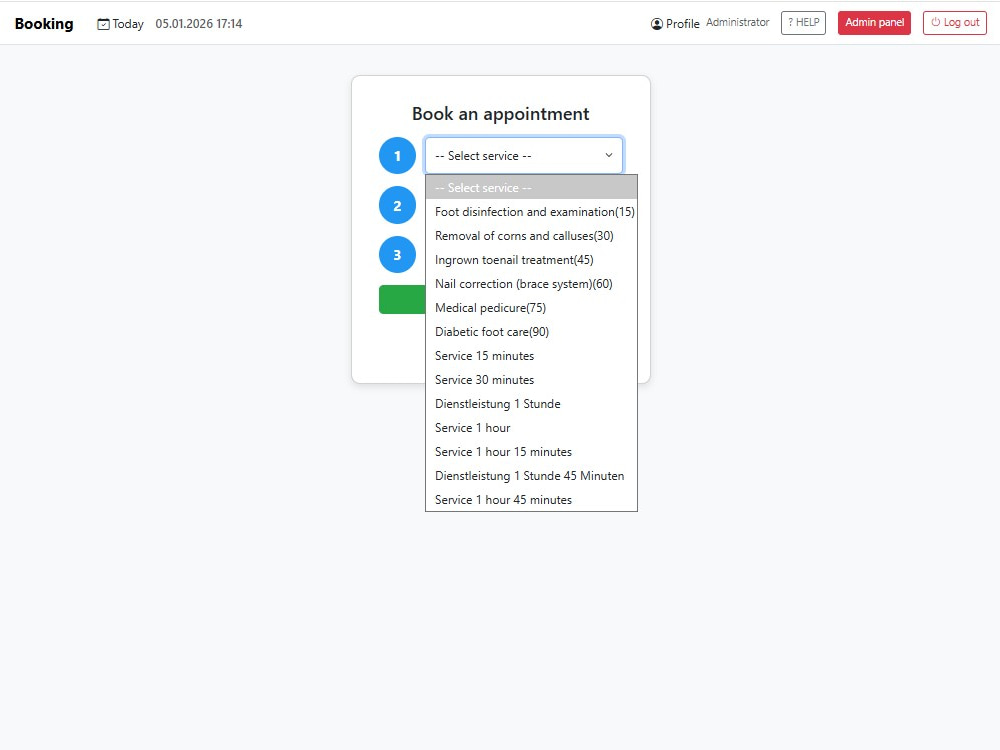This screenshot has height=750, width=1000.
Task: Select Medical pedicure(75) option
Action: pyautogui.click(x=531, y=308)
